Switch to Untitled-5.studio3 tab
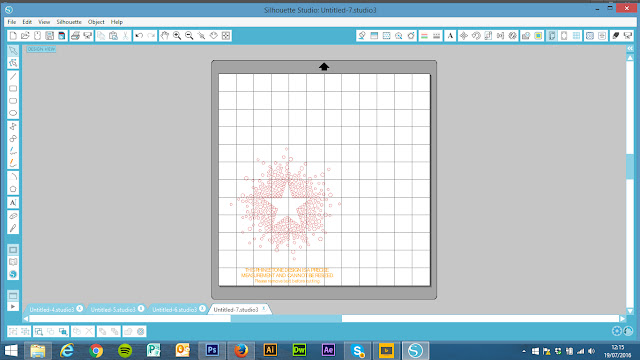This screenshot has width=640, height=360. click(113, 310)
